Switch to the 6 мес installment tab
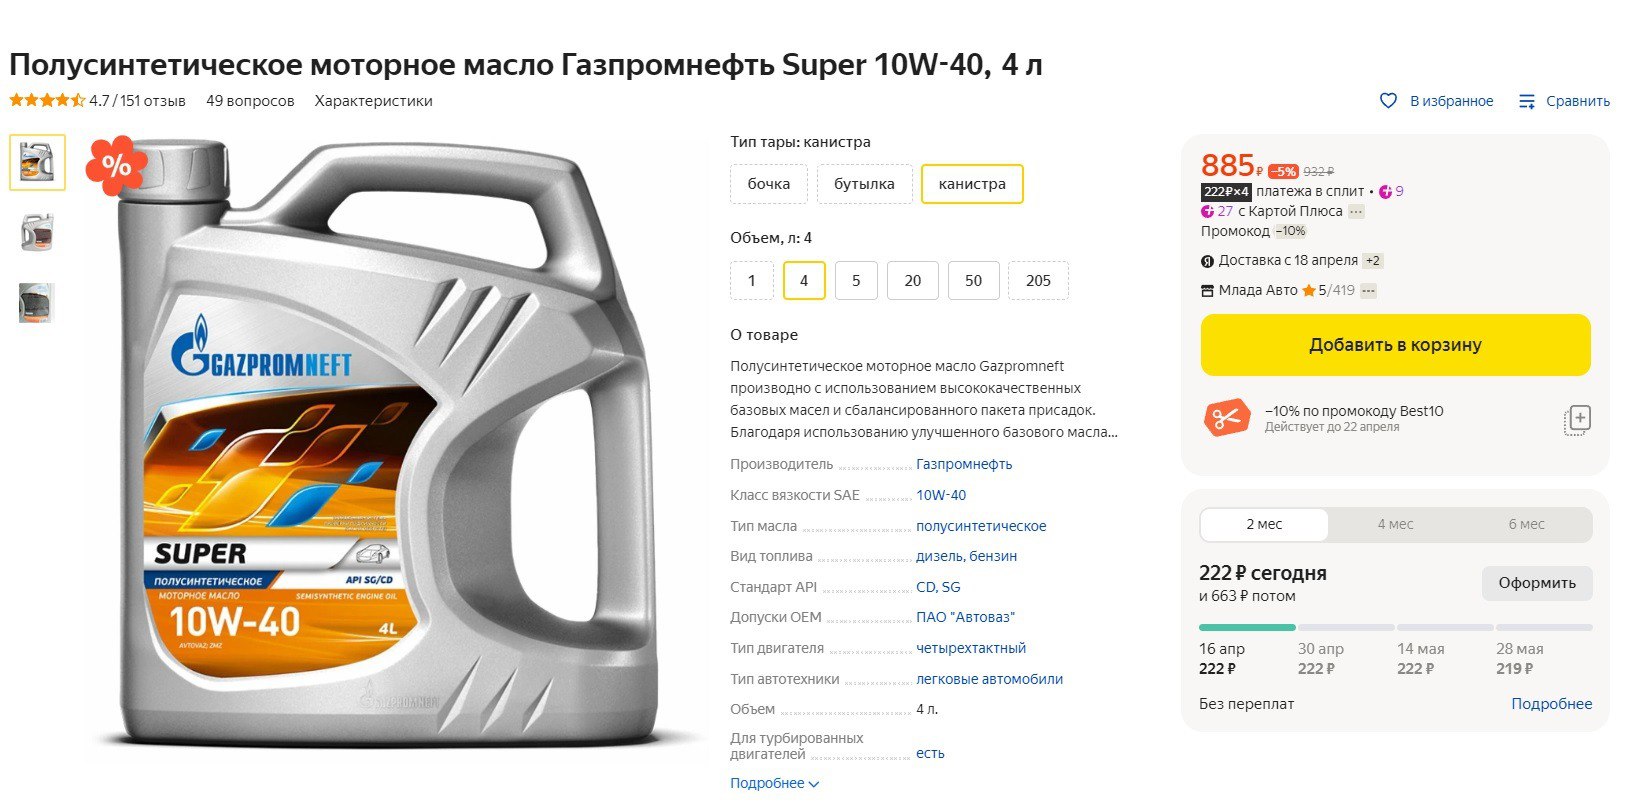The width and height of the screenshot is (1631, 812). (1526, 524)
